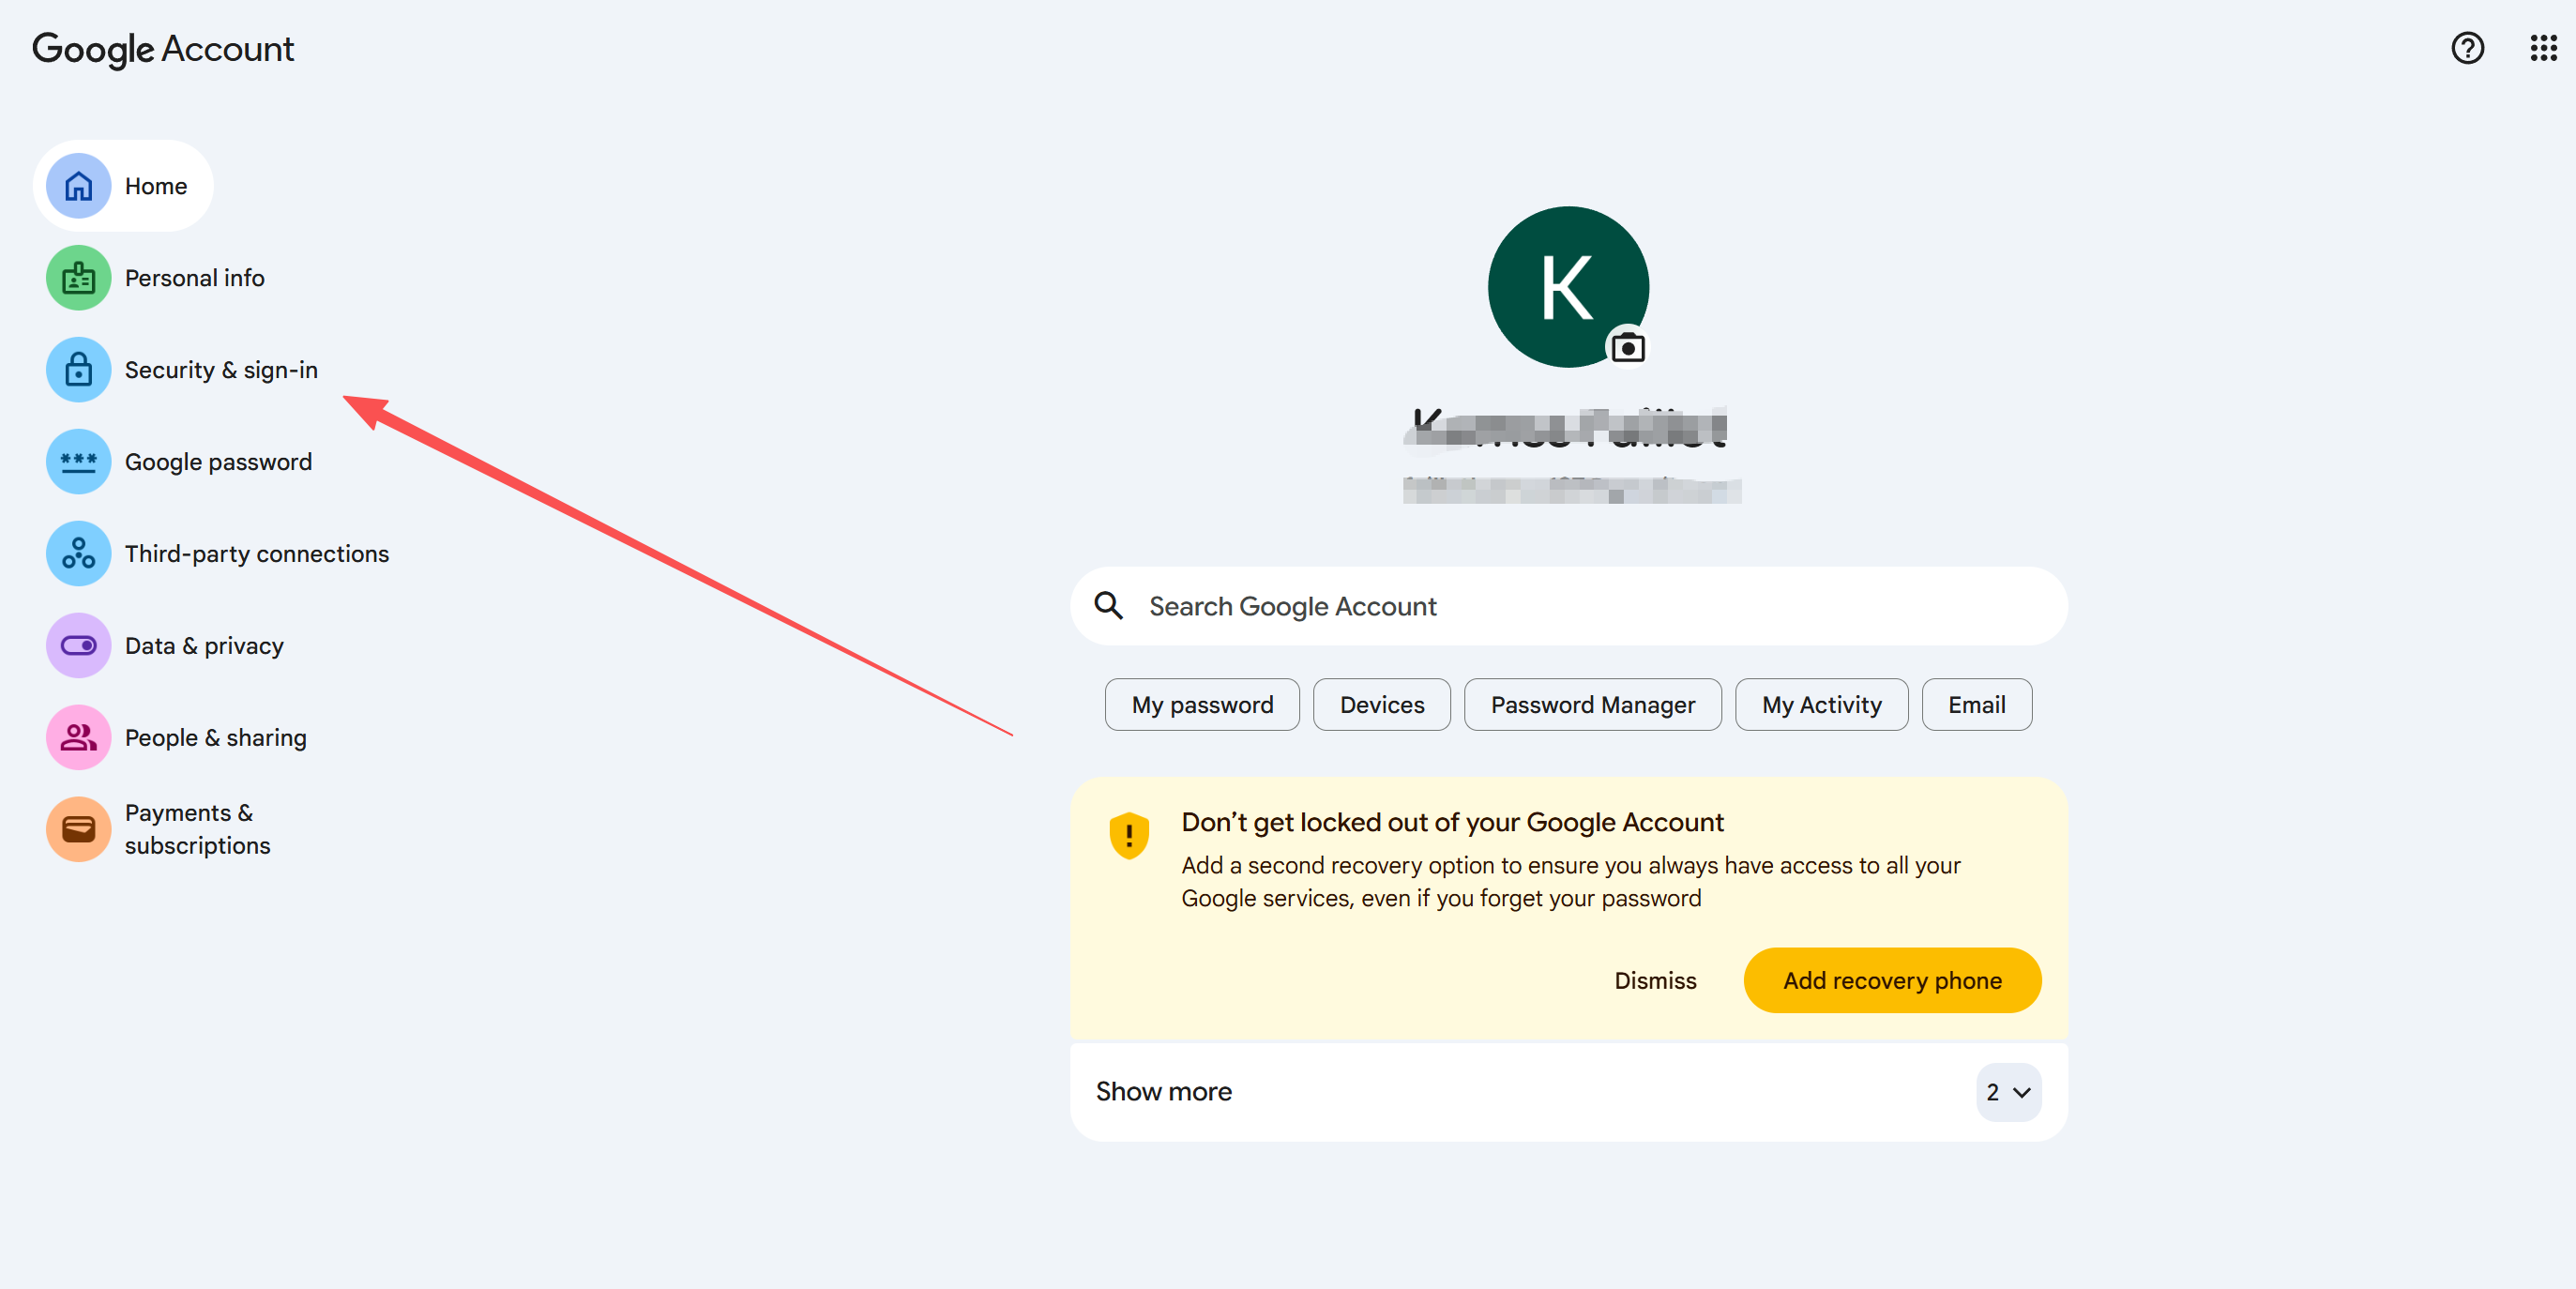Screen dimensions: 2576x1289
Task: Click the My Activity chip
Action: point(1821,705)
